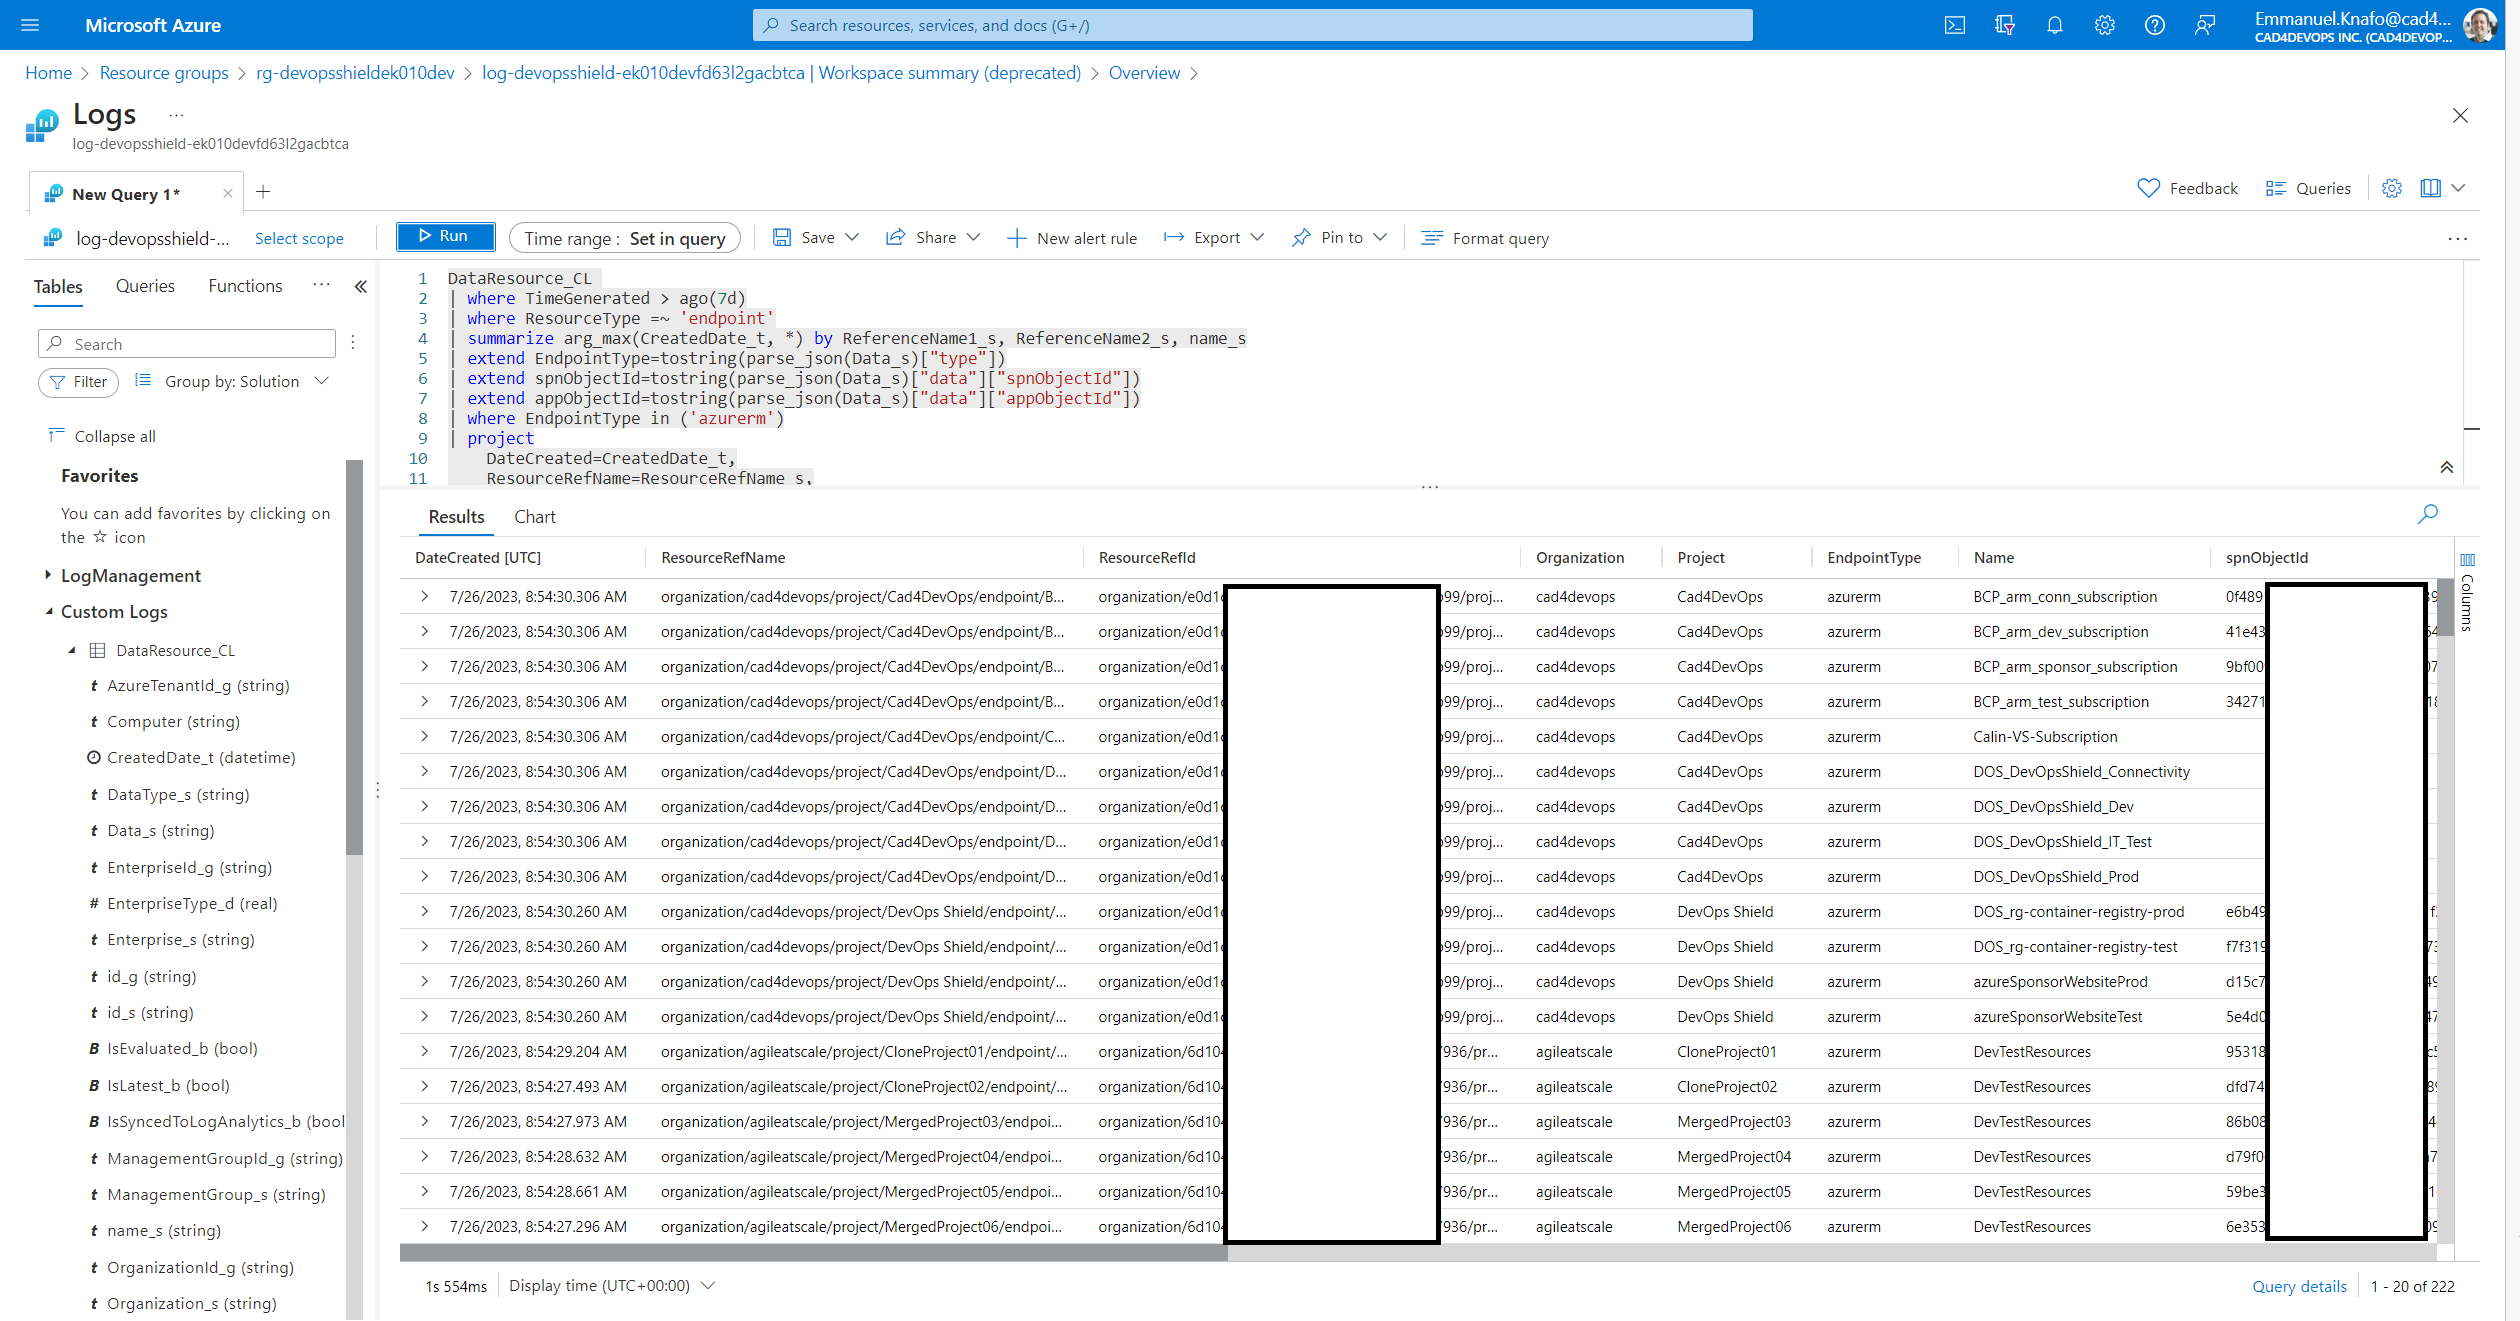Expand the Calin-VS-Subscription result row
Image resolution: width=2520 pixels, height=1321 pixels.
click(x=424, y=736)
